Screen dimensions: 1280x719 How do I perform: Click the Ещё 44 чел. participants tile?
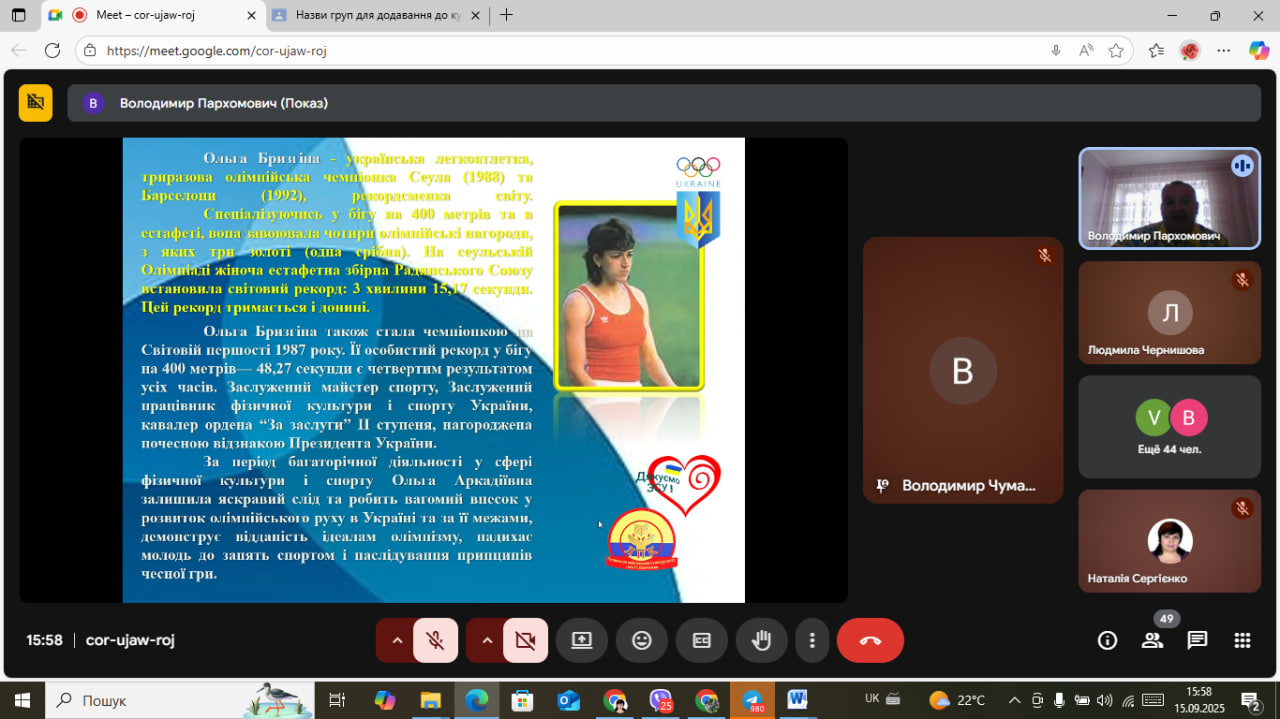(1169, 427)
